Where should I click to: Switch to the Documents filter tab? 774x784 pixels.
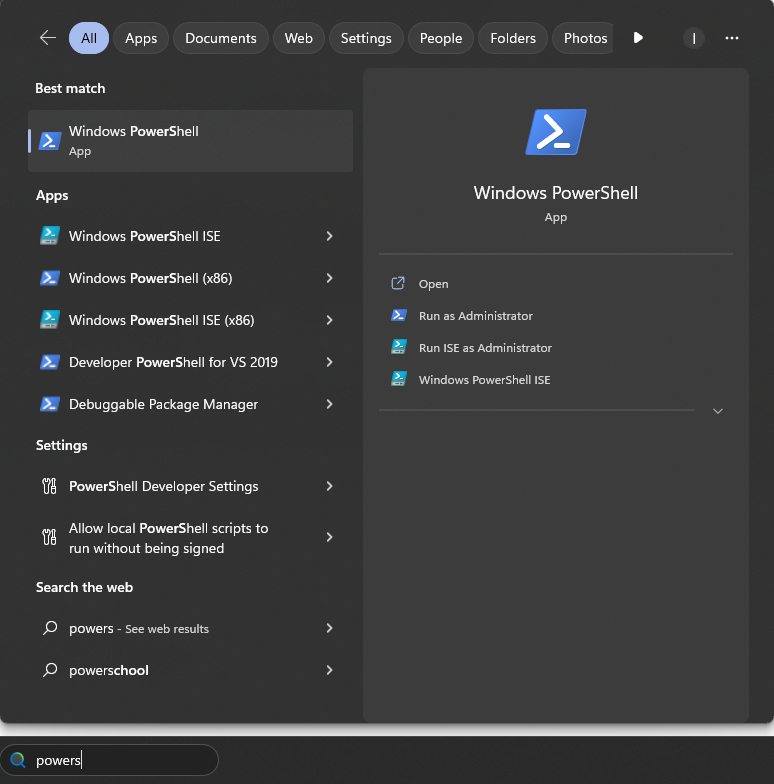(220, 38)
